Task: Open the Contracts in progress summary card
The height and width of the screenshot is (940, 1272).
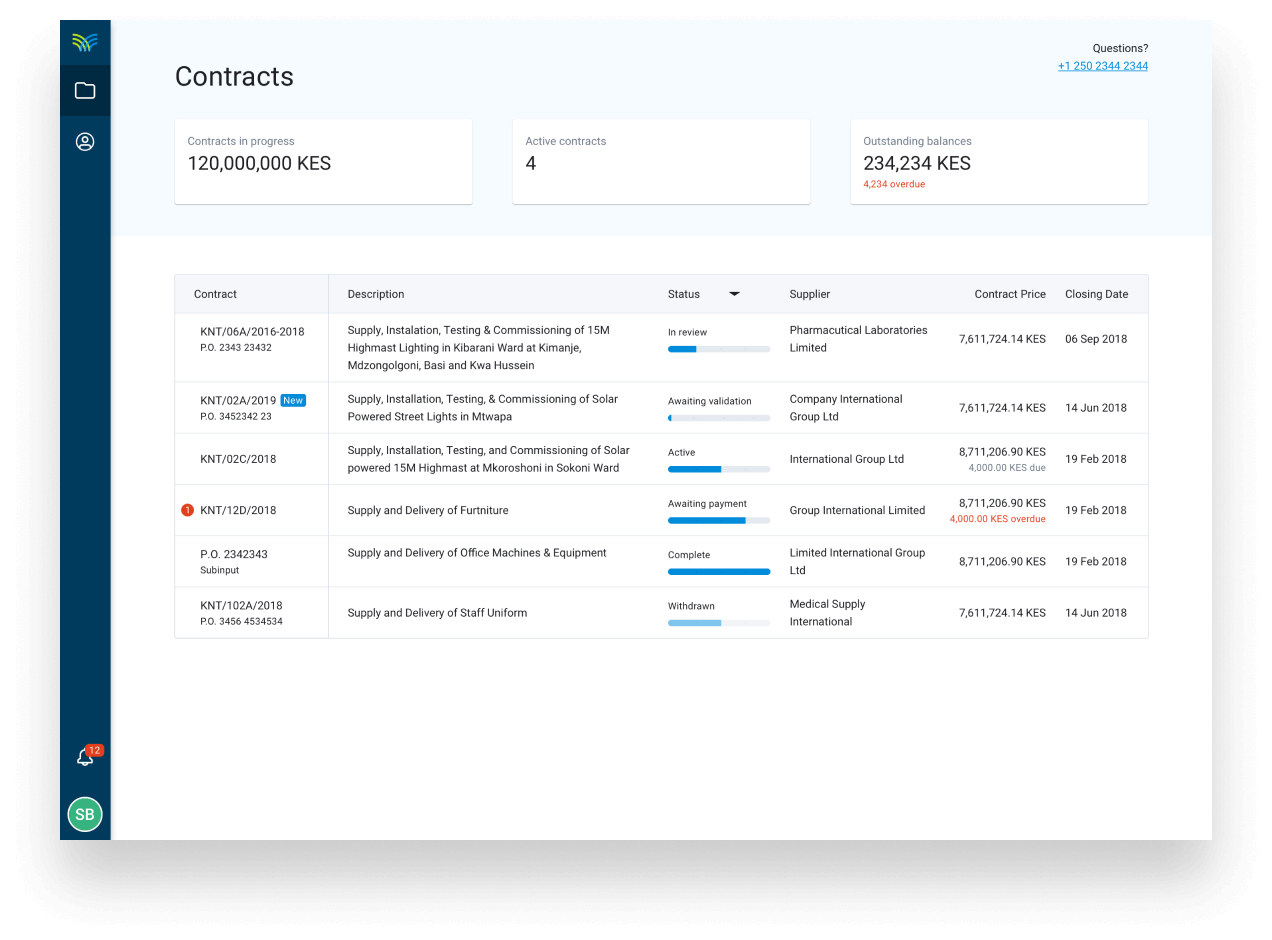Action: (323, 162)
